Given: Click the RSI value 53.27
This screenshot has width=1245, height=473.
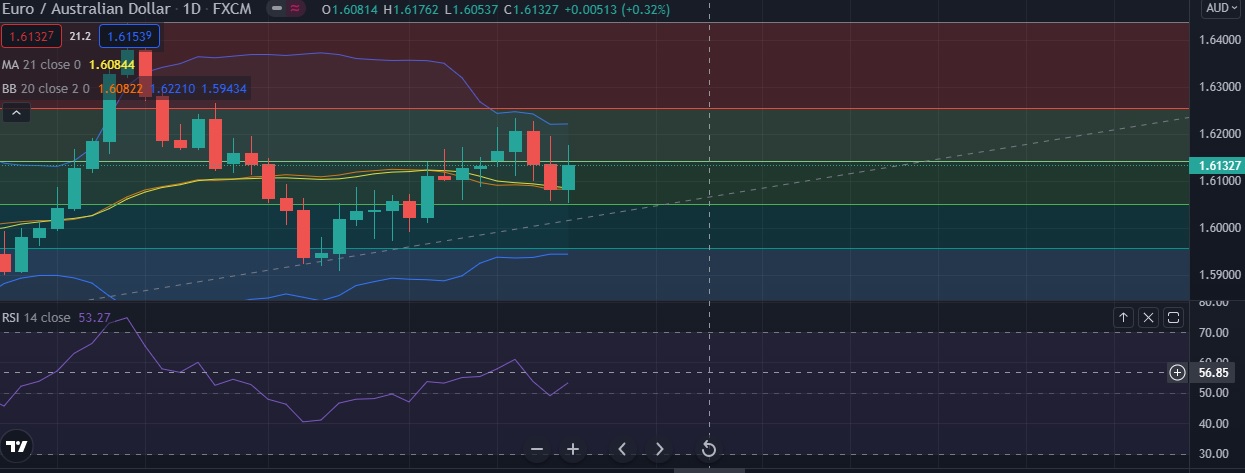Looking at the screenshot, I should [94, 317].
